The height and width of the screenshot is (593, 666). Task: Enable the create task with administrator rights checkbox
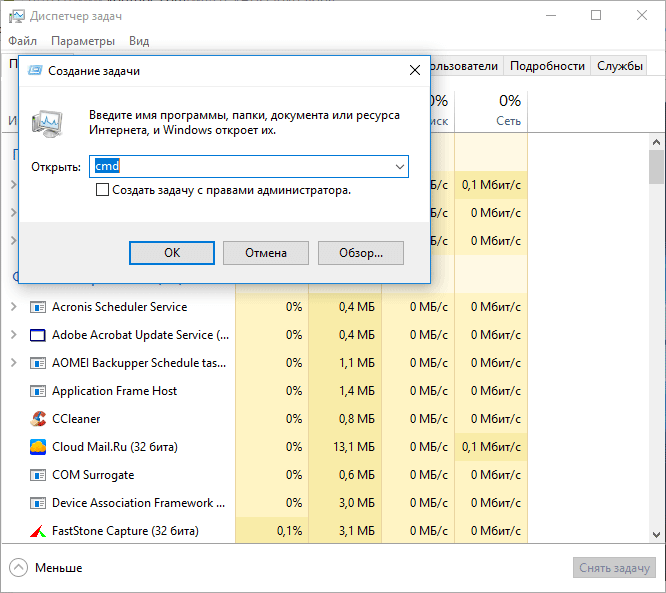tap(102, 190)
